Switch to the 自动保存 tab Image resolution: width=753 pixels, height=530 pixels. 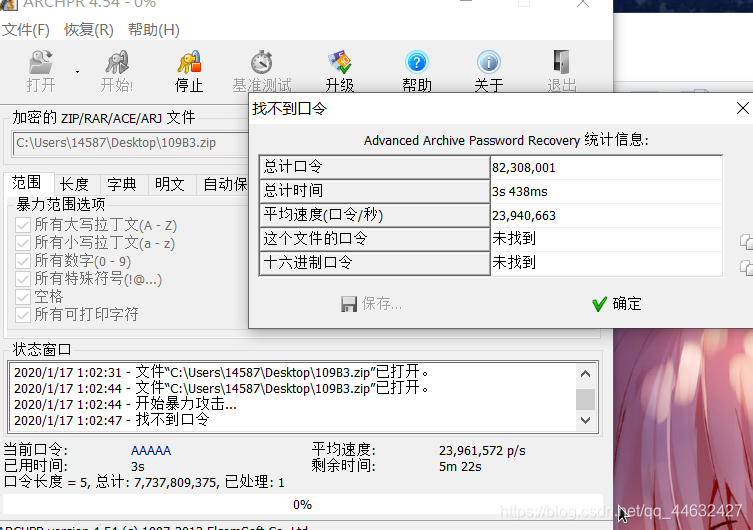coord(224,184)
